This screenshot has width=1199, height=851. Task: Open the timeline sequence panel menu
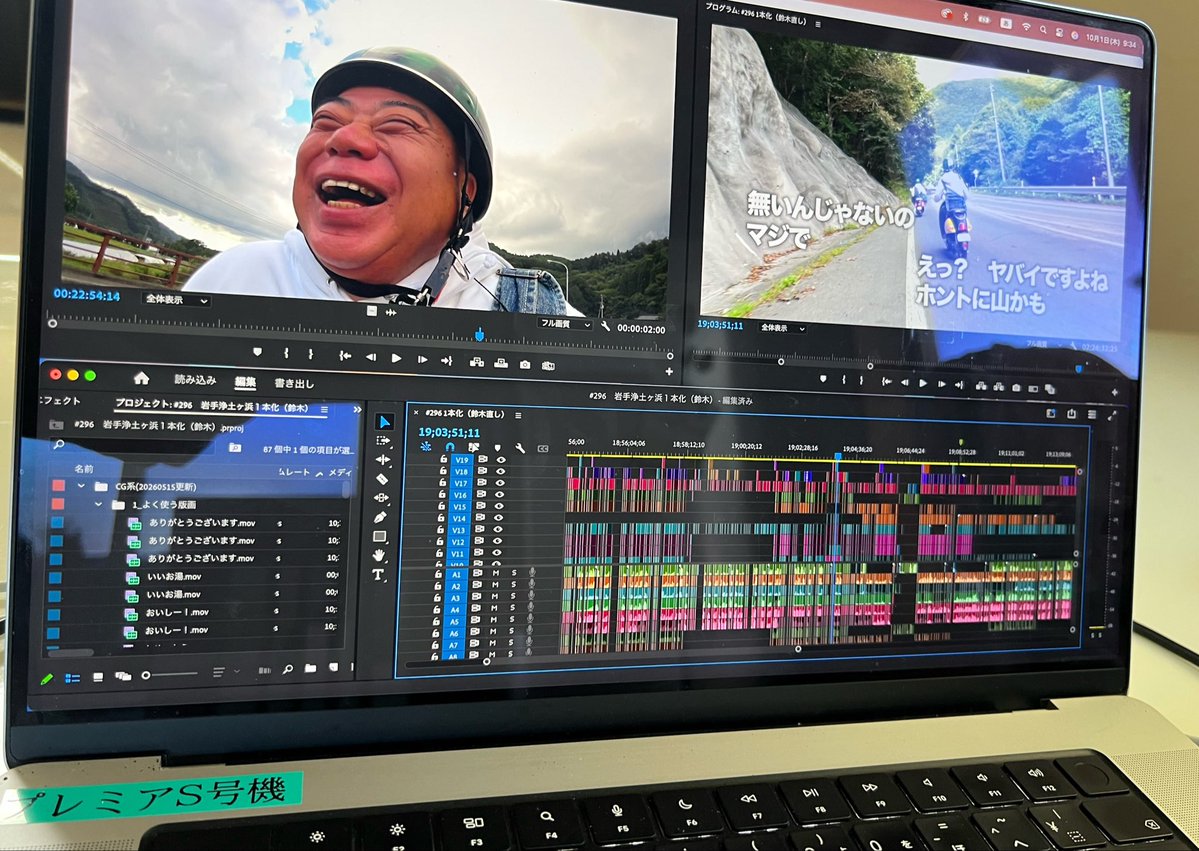pos(518,415)
